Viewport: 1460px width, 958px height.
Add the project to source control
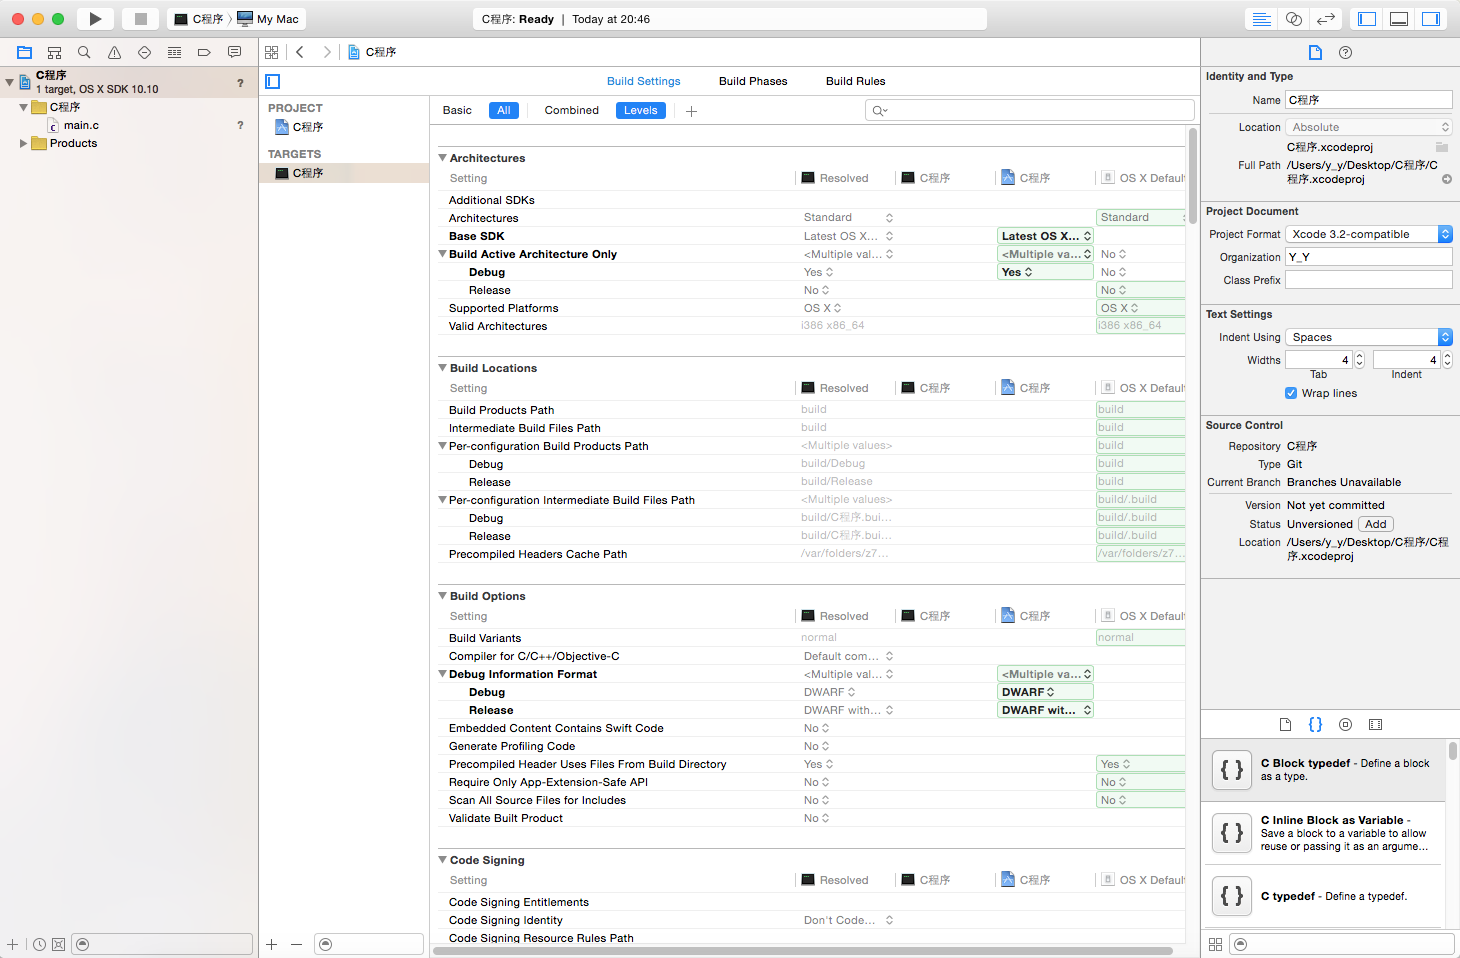click(1376, 524)
